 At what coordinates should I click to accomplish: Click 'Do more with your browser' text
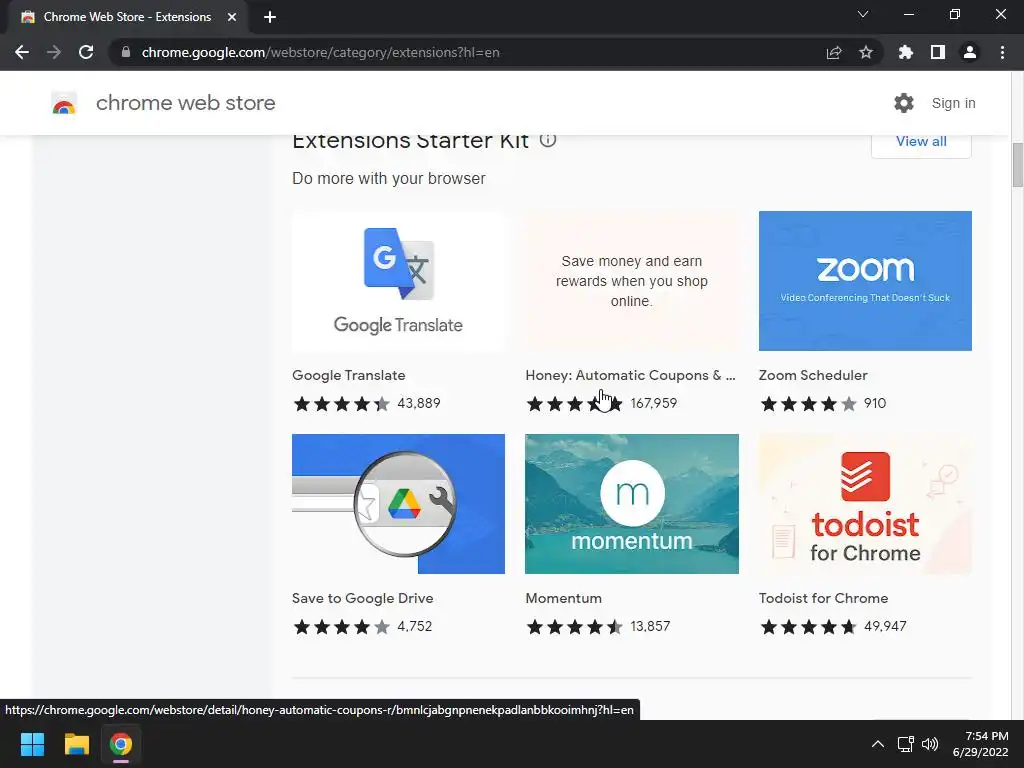tap(389, 178)
